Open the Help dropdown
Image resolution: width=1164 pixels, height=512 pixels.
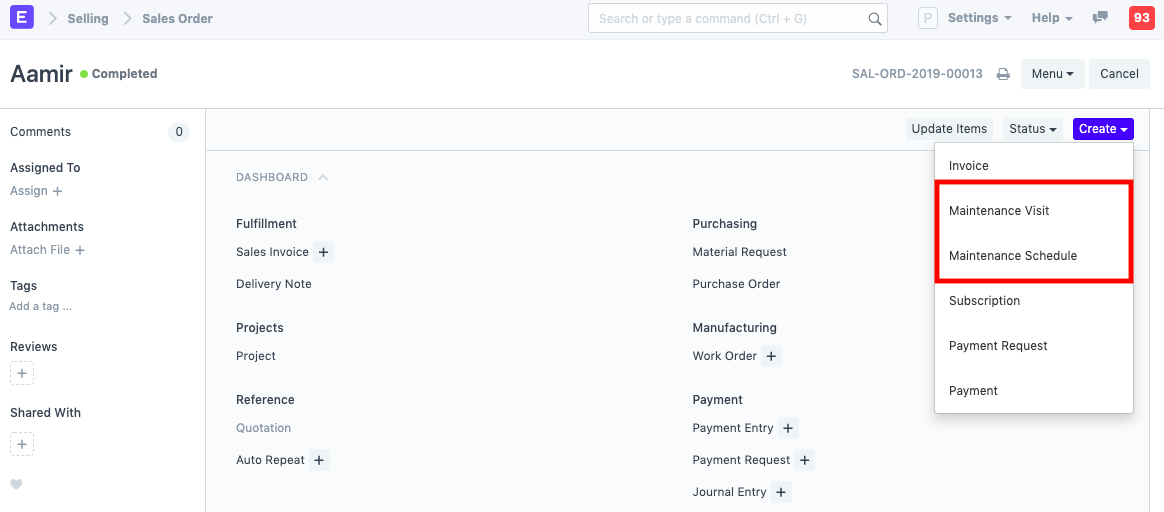coord(1051,18)
